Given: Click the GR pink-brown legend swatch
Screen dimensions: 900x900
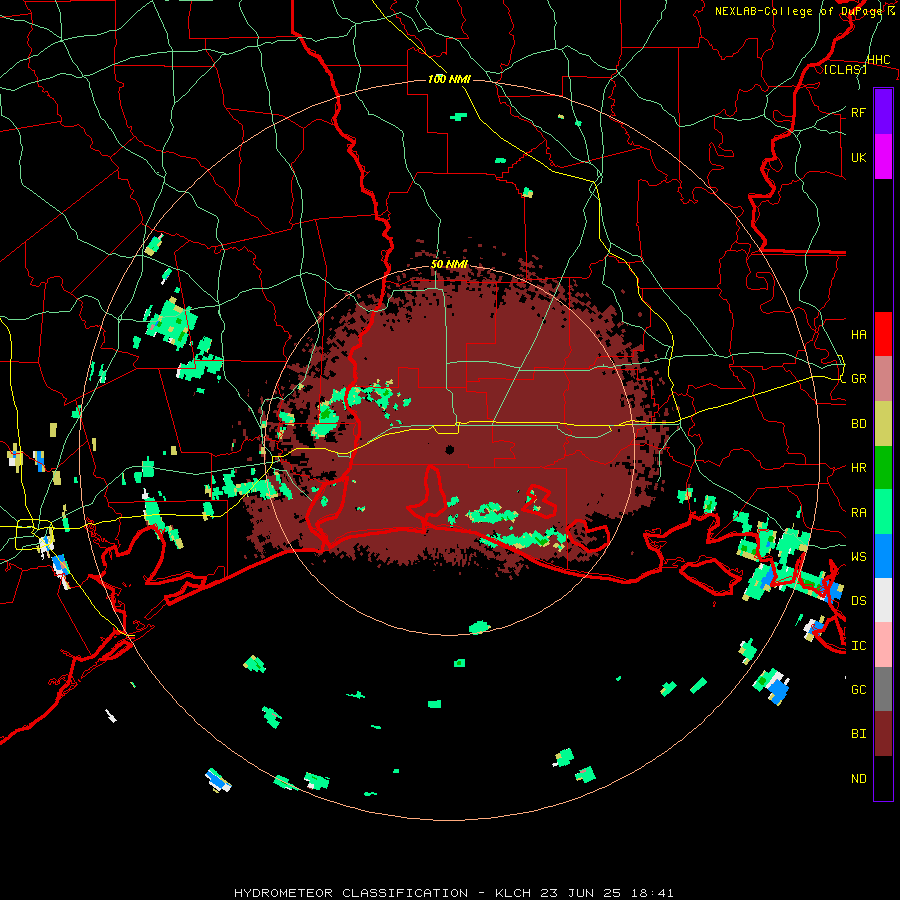Looking at the screenshot, I should [x=883, y=379].
